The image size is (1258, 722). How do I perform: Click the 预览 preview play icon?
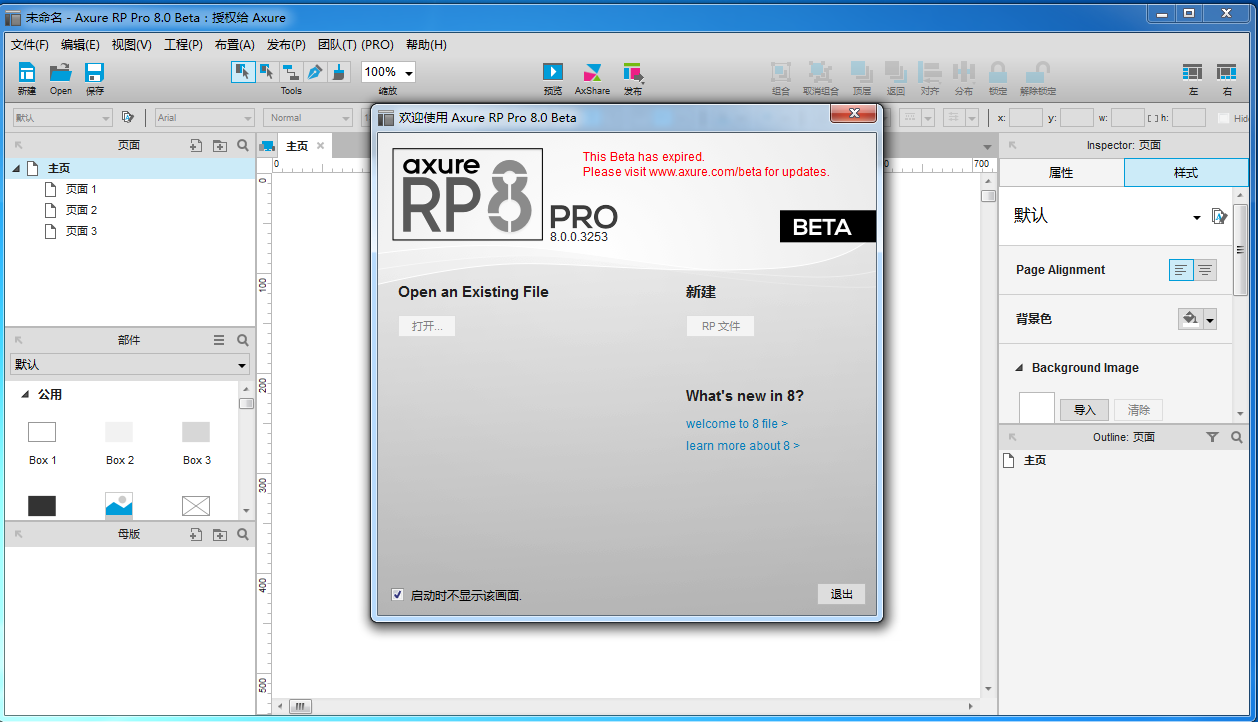pyautogui.click(x=553, y=72)
